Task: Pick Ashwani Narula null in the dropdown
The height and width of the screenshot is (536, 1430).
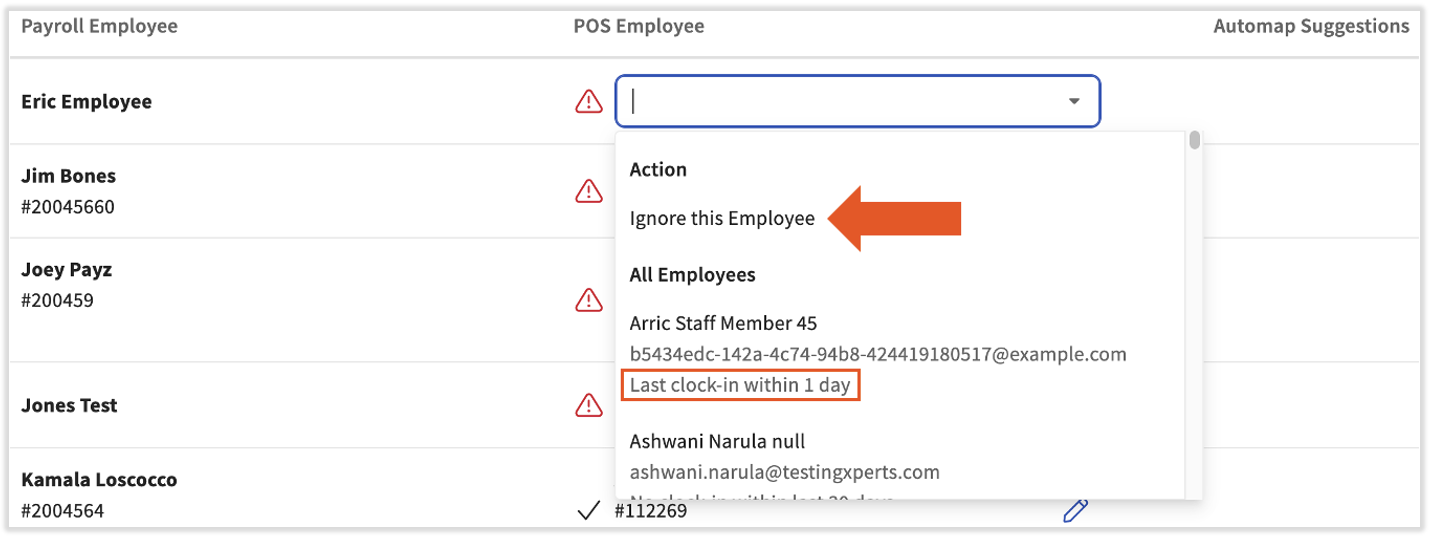Action: [x=717, y=441]
